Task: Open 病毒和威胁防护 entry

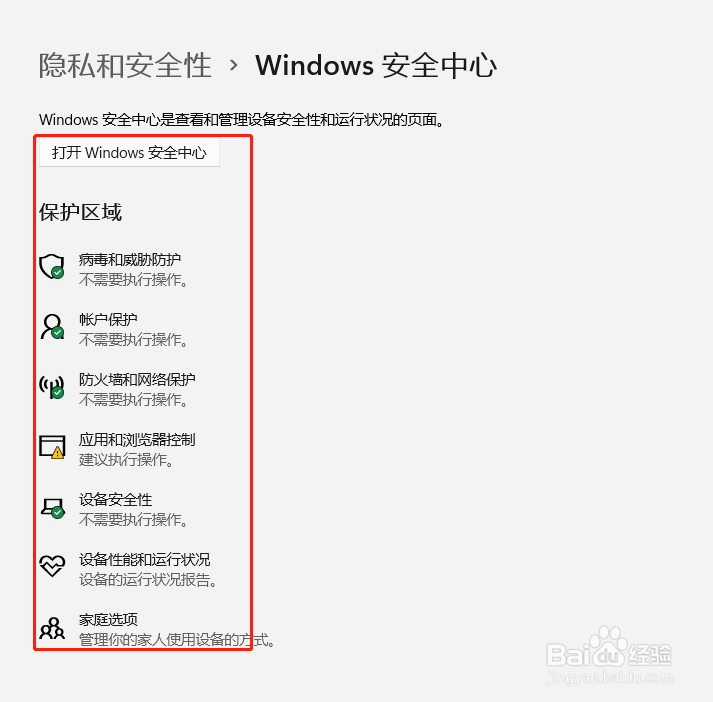Action: [130, 260]
